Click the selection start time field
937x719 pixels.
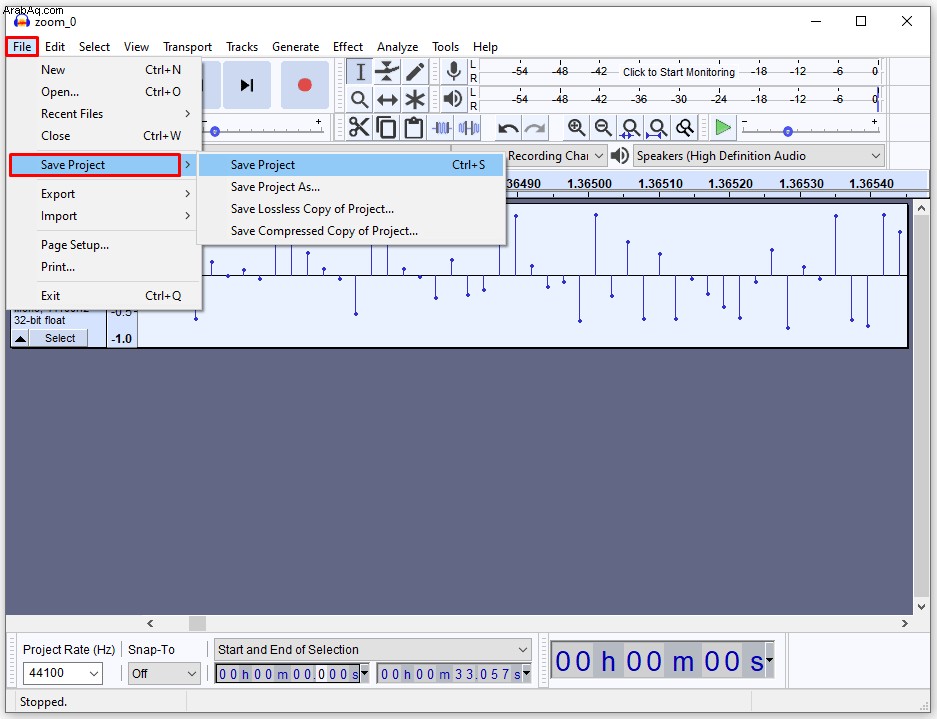[287, 674]
